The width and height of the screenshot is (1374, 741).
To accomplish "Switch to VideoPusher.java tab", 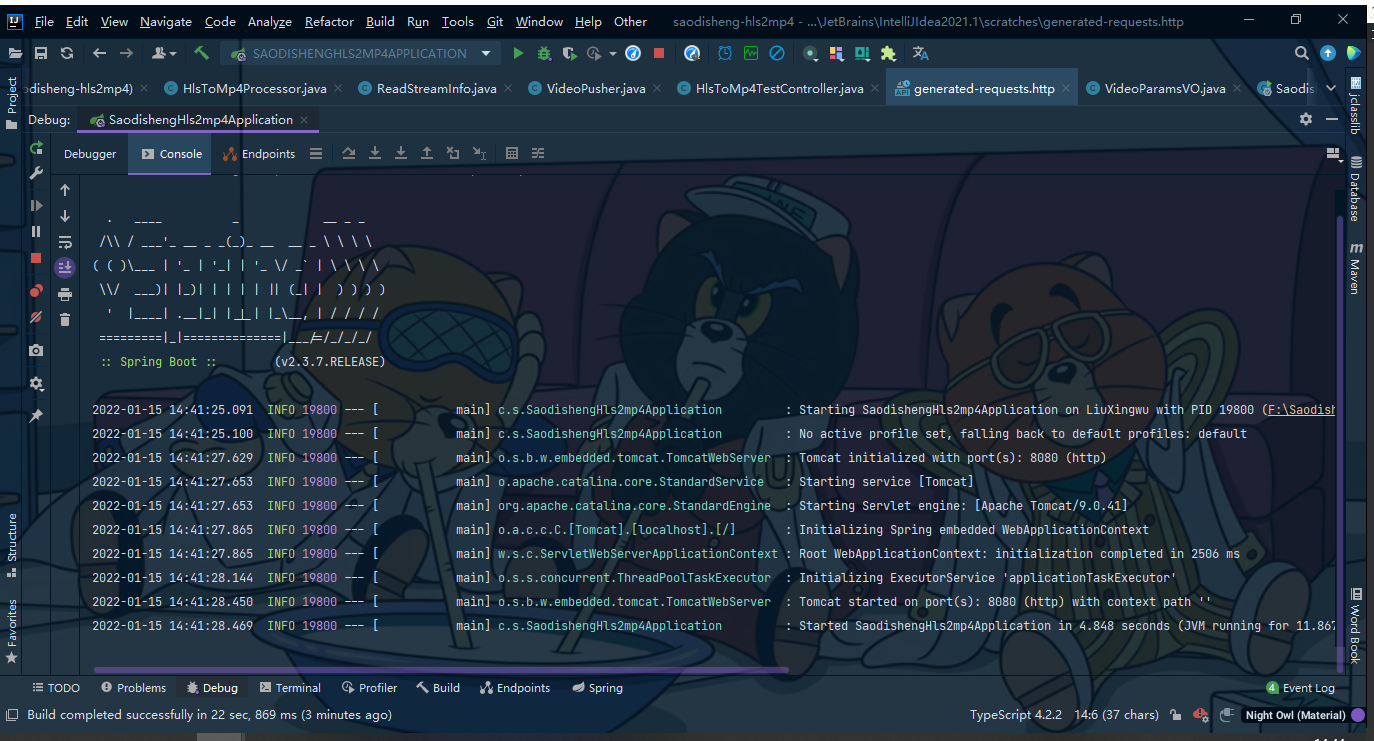I will coord(587,88).
